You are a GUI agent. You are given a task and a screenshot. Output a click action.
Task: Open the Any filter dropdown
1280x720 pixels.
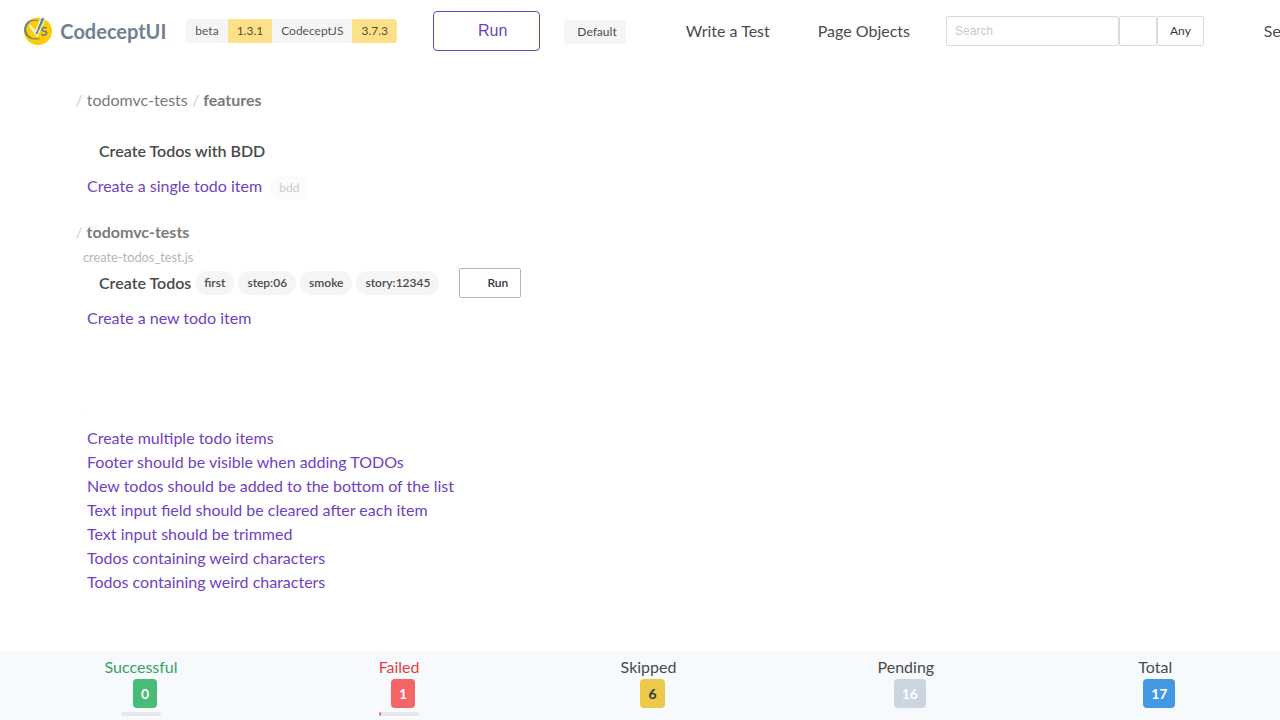pos(1180,31)
